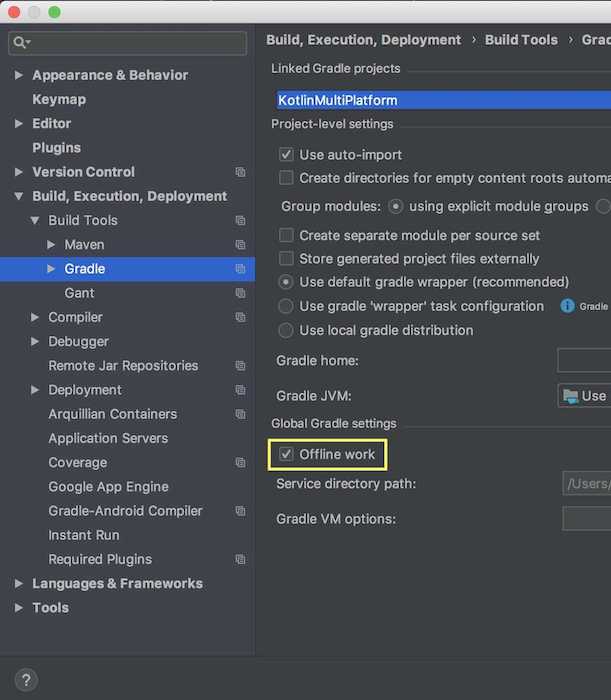Screen dimensions: 611x700
Task: Expand the Maven node arrow
Action: [x=51, y=245]
